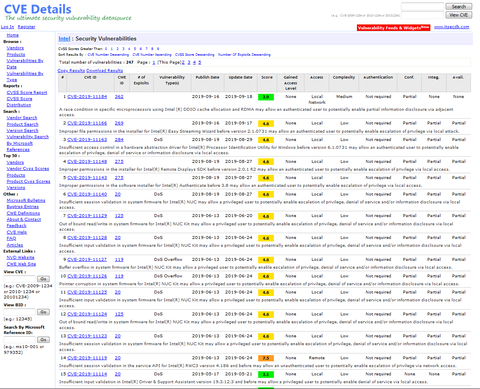Open Versions link under Top 50

point(16,188)
